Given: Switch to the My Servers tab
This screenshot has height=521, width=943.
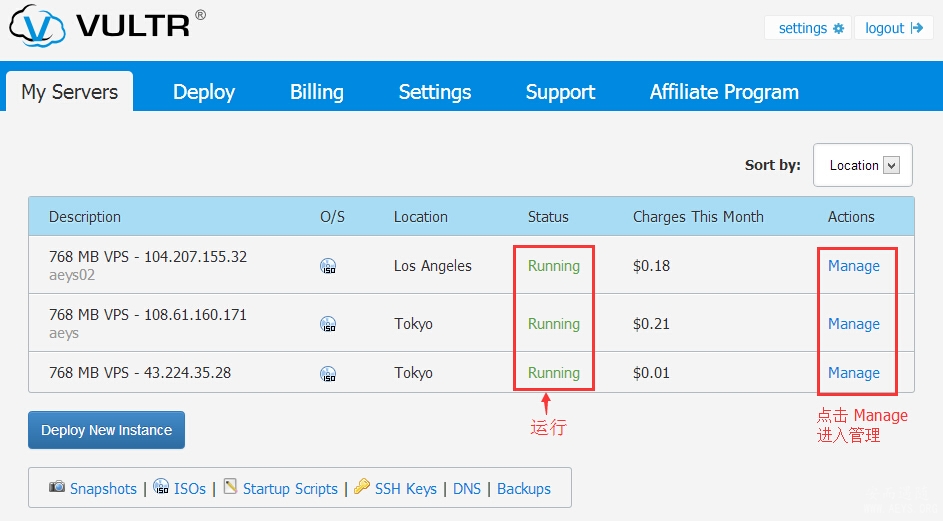Looking at the screenshot, I should pyautogui.click(x=70, y=91).
